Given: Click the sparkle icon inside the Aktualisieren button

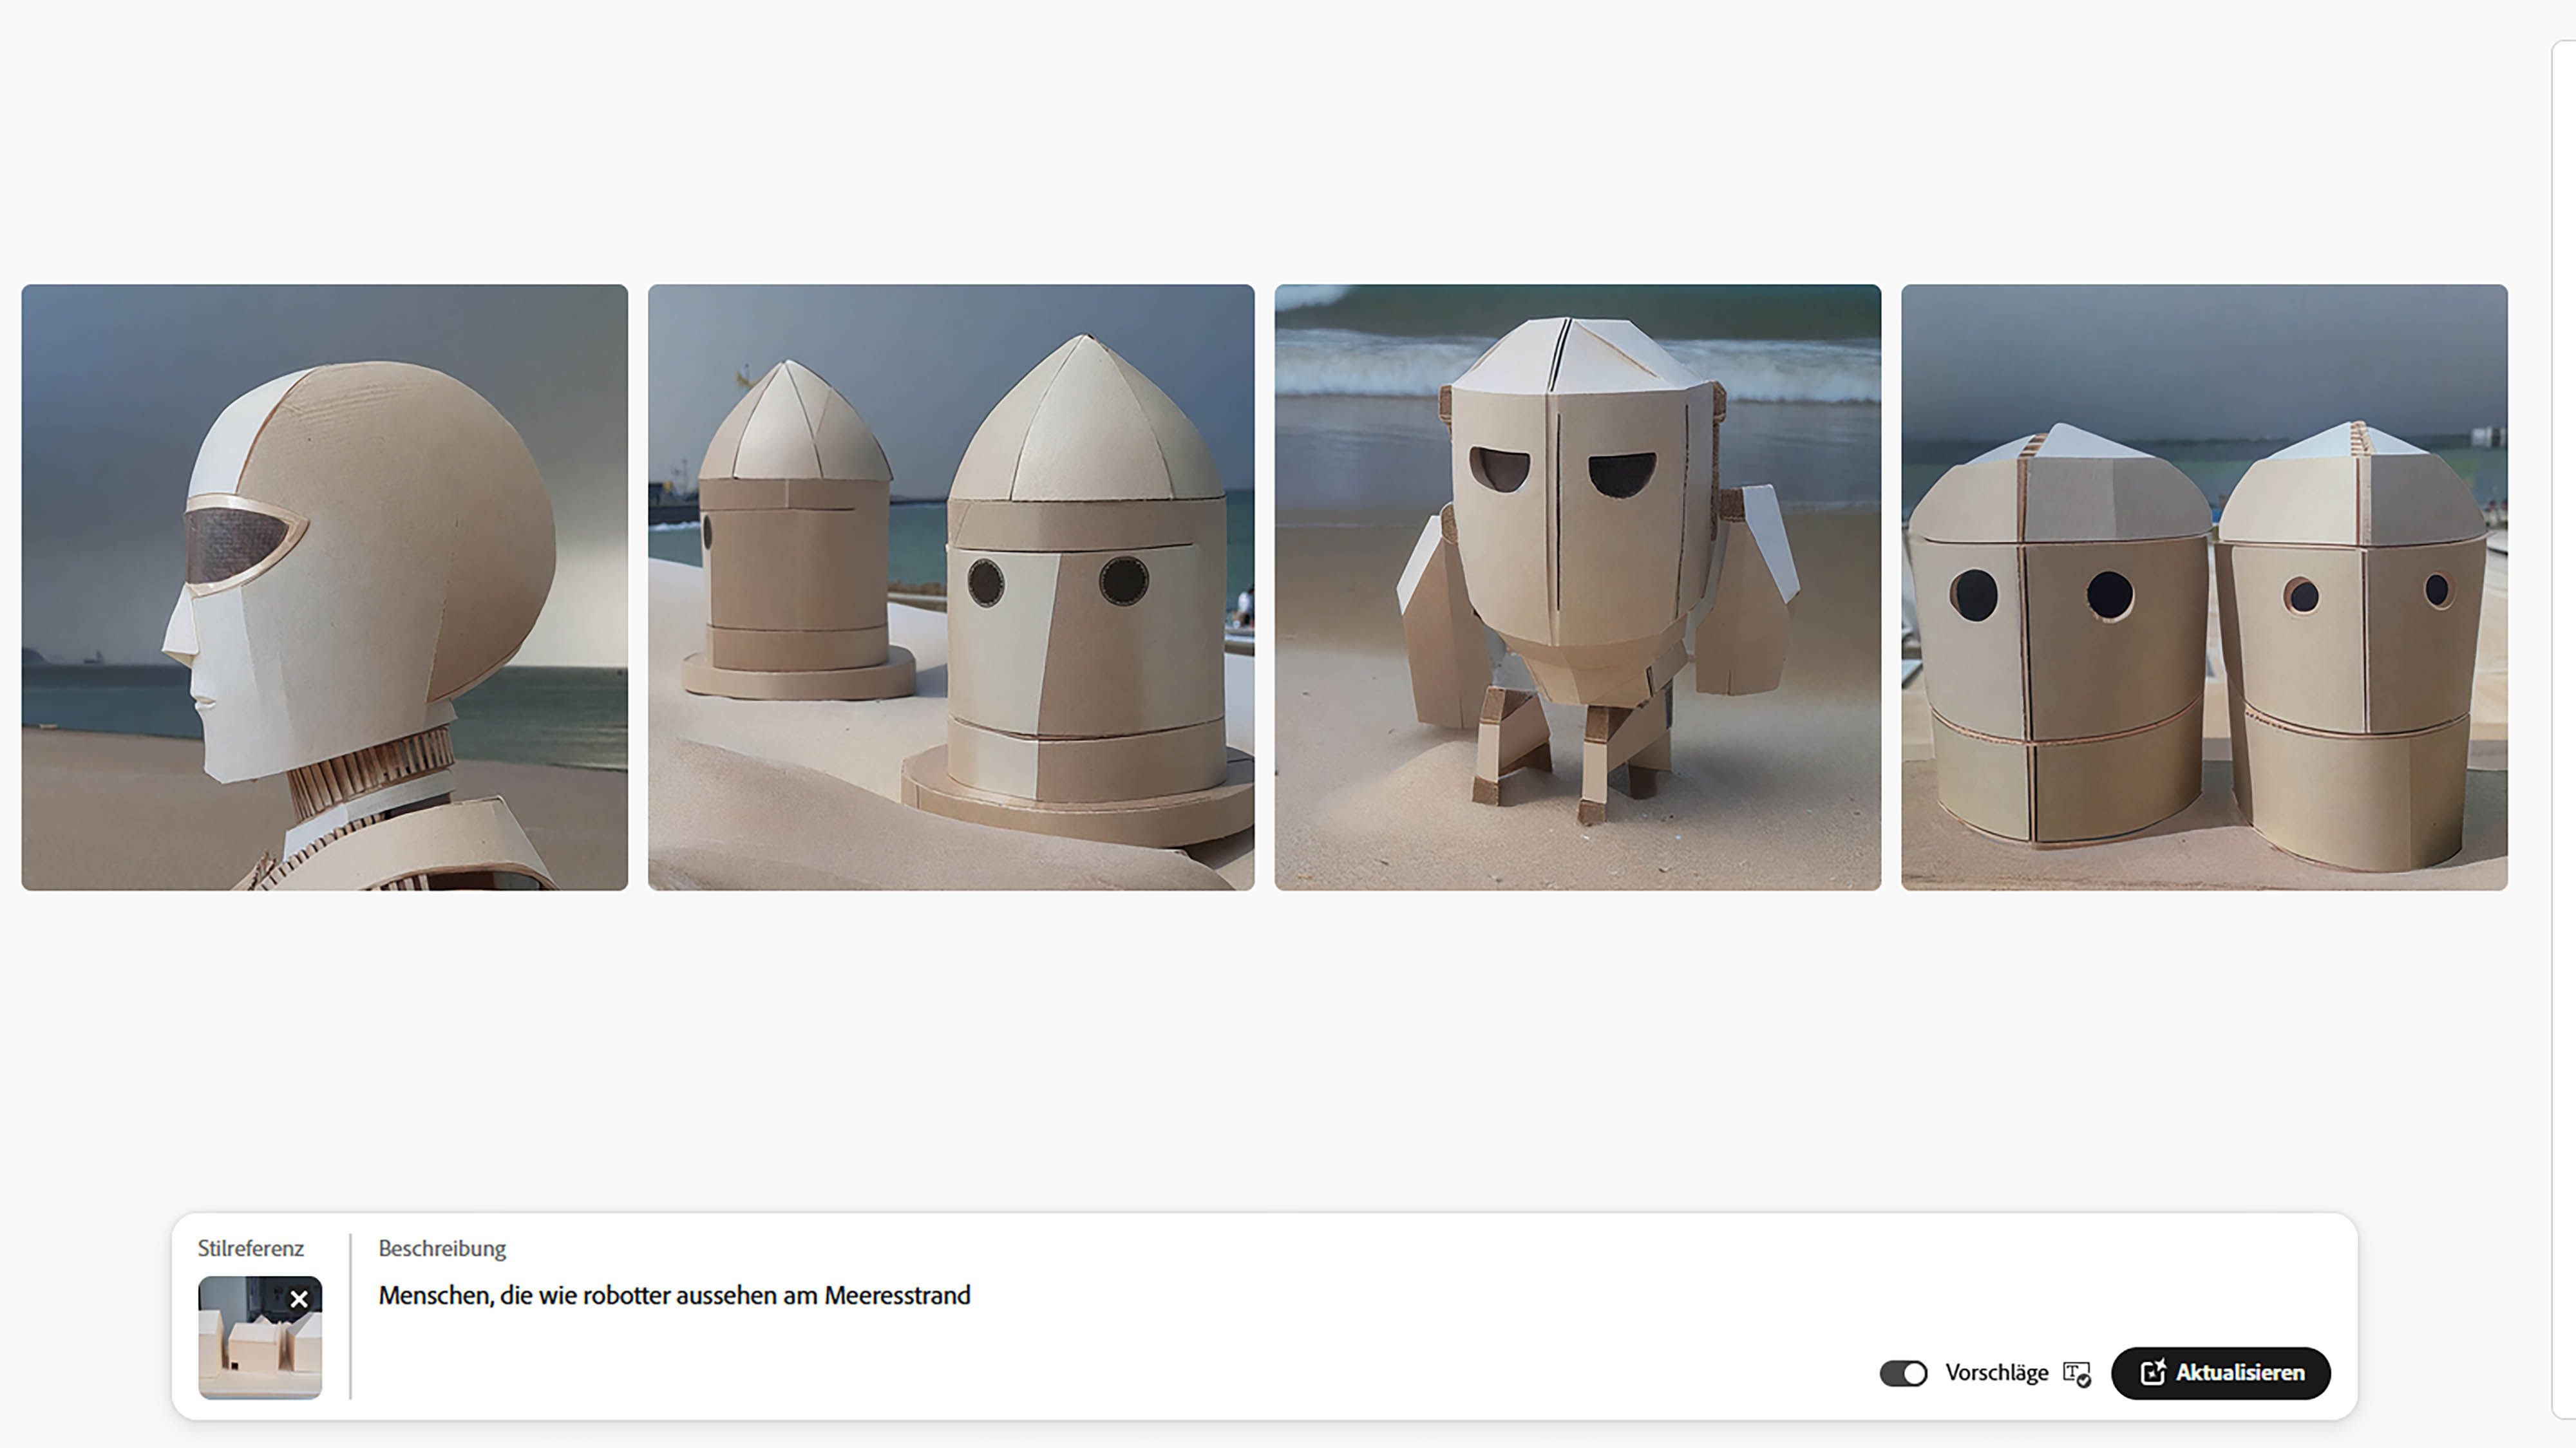Looking at the screenshot, I should point(2153,1372).
